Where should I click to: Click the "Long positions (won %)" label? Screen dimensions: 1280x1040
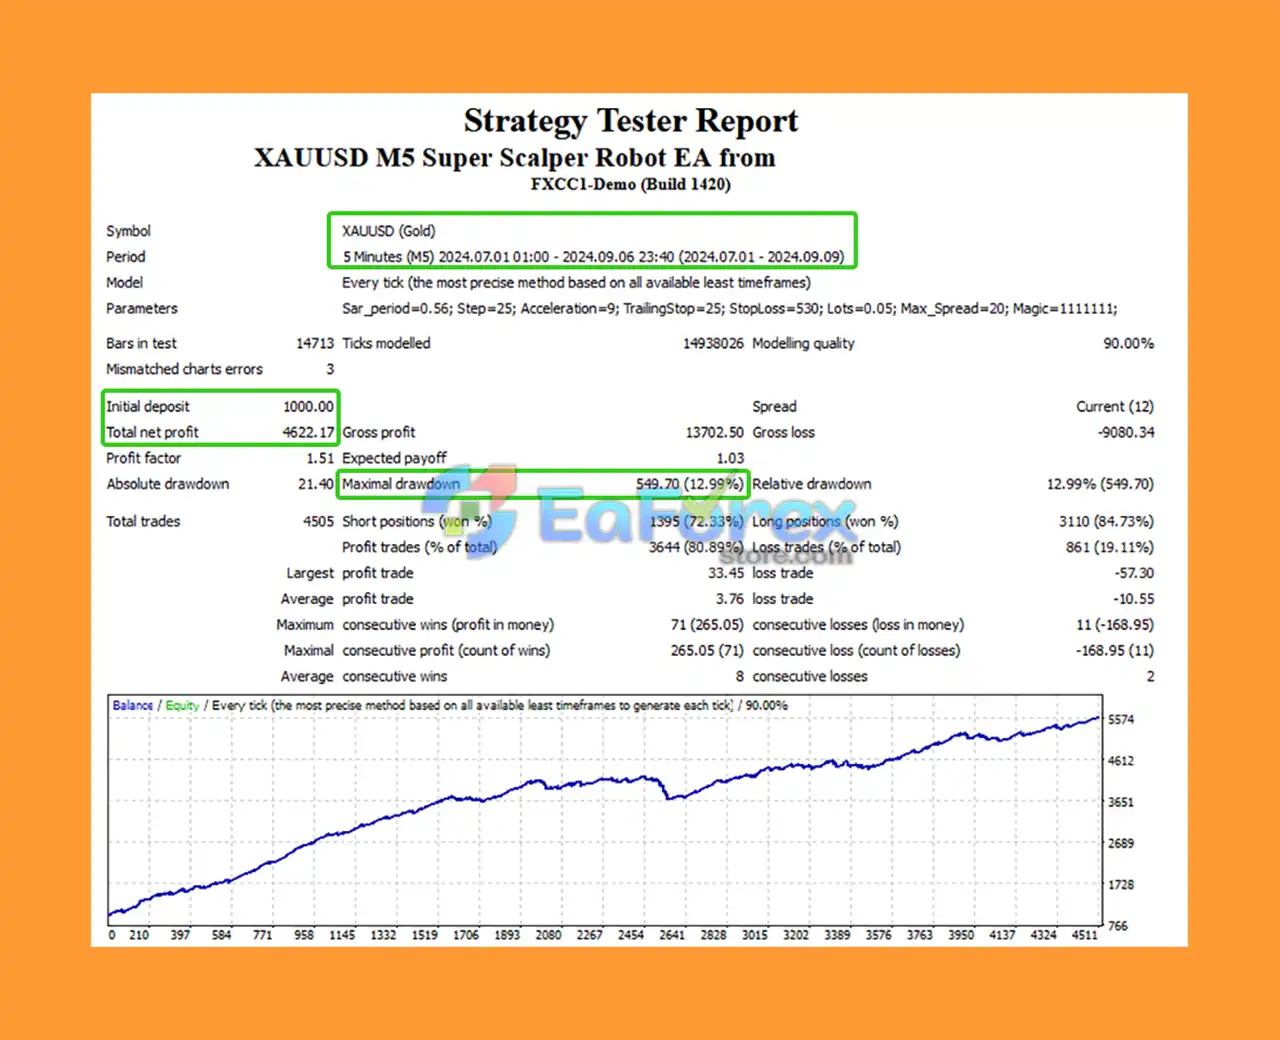coord(825,522)
